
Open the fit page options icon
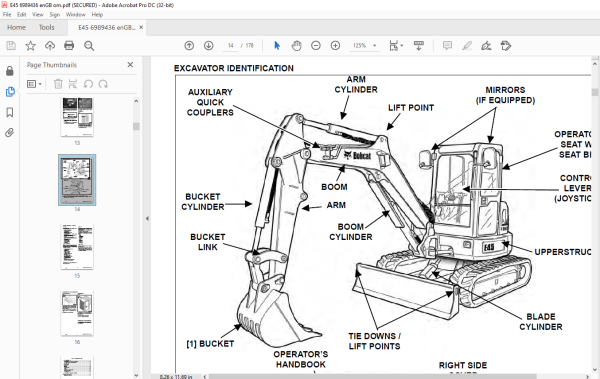click(396, 46)
